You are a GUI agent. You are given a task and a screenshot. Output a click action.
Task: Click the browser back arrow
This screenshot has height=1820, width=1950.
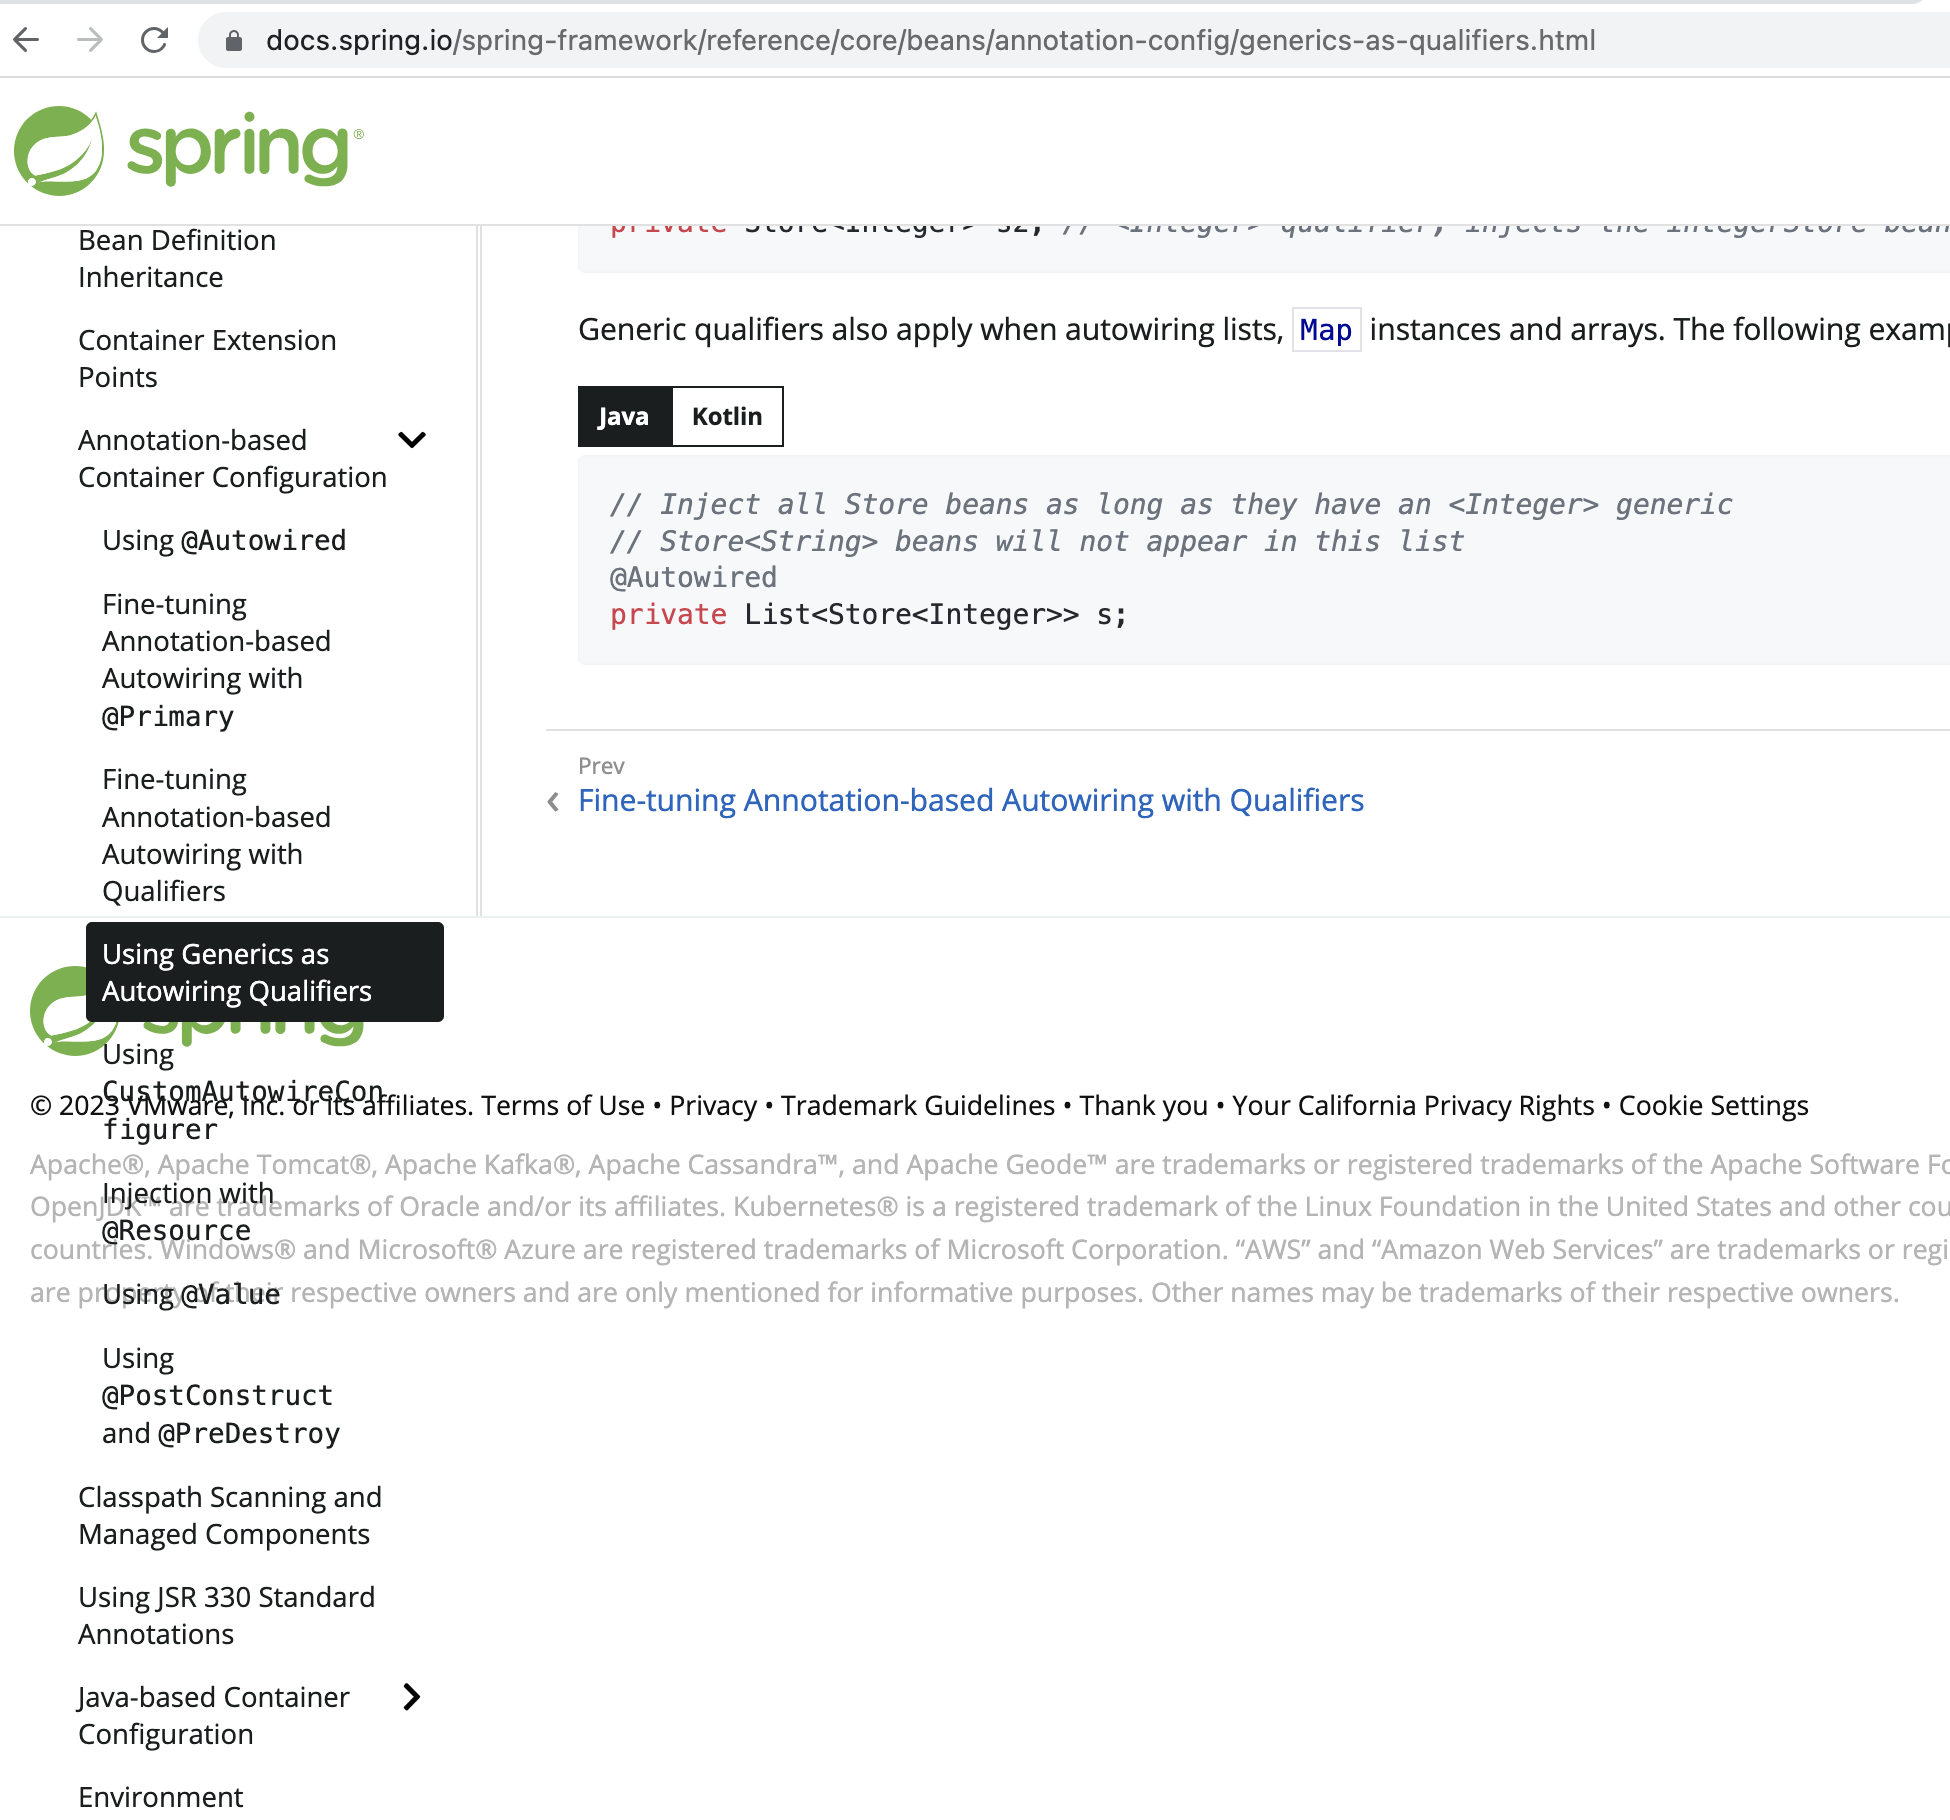[27, 40]
